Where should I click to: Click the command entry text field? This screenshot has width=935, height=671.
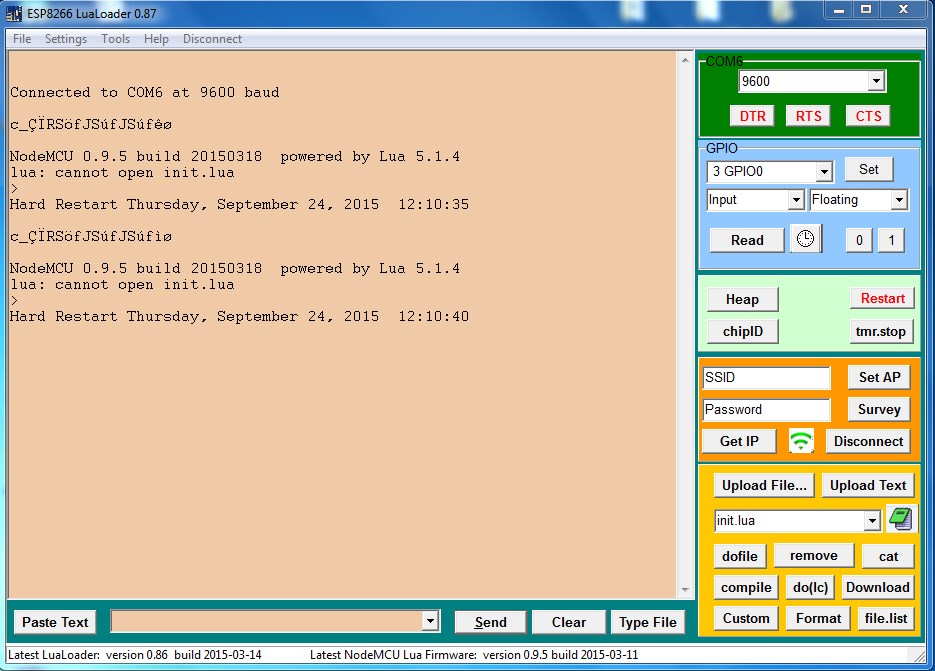click(267, 621)
